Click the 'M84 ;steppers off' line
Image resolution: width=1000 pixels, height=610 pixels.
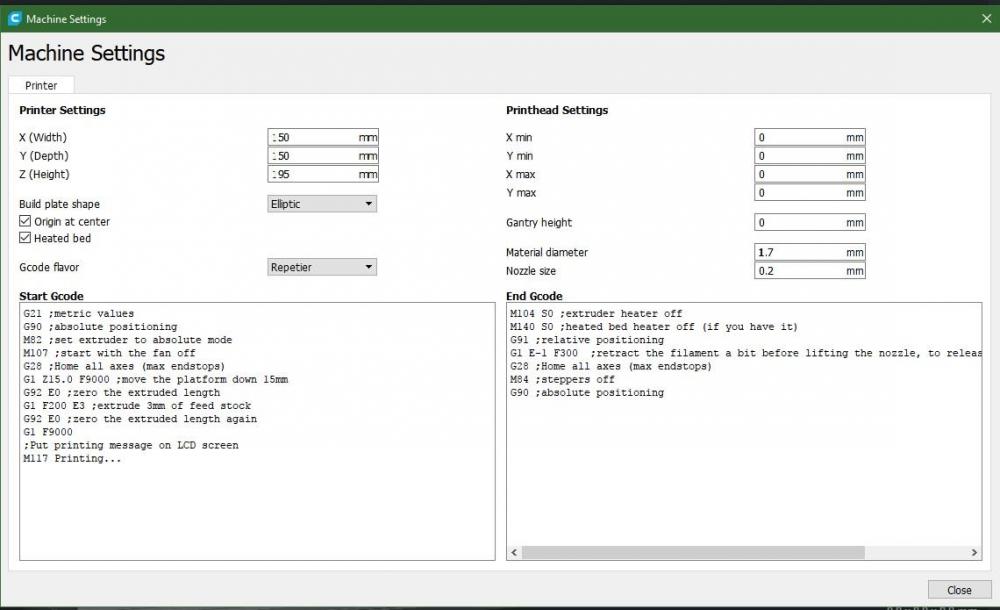562,379
